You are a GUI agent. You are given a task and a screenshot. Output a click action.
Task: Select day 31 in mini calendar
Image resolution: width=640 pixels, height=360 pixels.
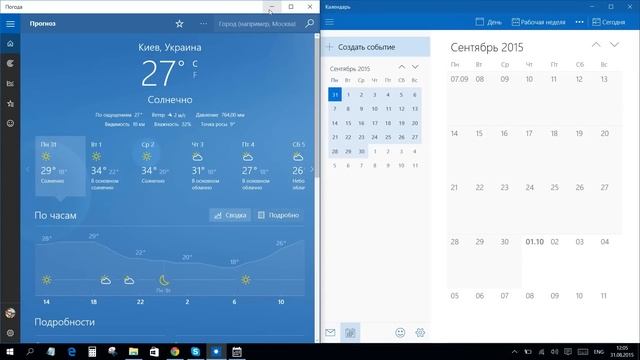[335, 95]
